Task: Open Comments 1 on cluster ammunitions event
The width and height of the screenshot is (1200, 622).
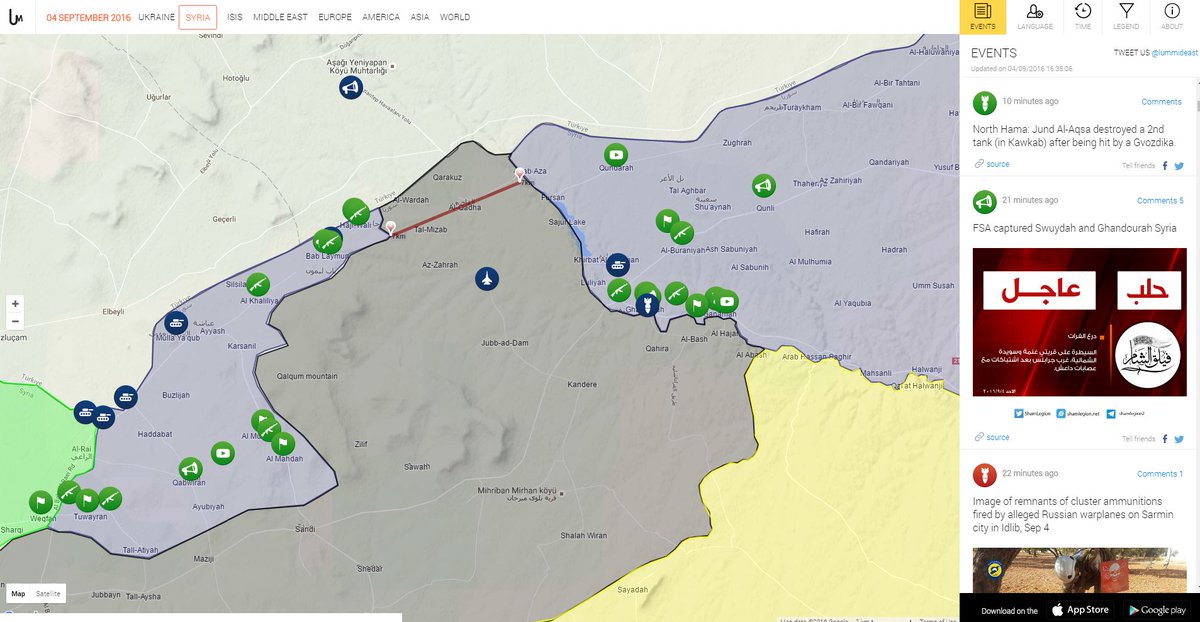Action: [x=1159, y=474]
